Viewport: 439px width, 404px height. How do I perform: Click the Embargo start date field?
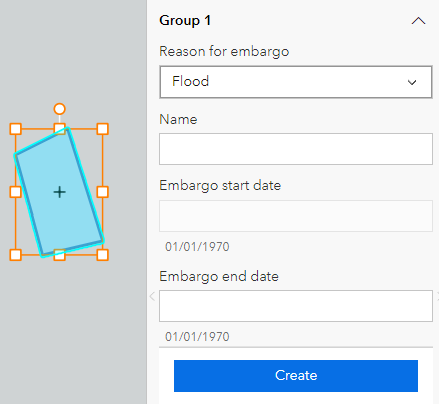pos(296,216)
